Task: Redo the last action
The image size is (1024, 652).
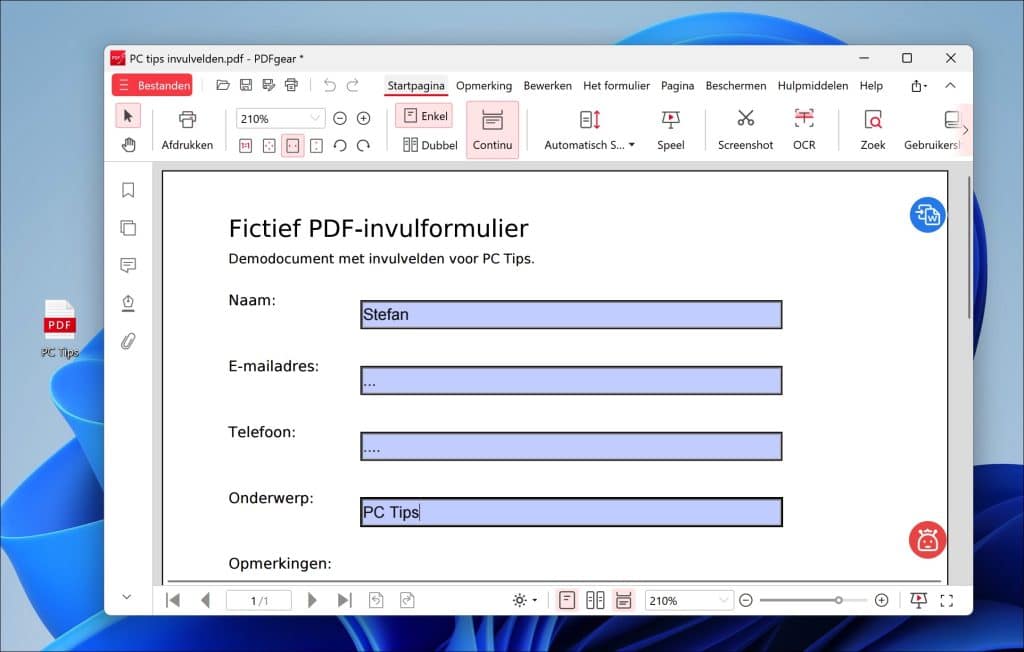Action: [353, 85]
